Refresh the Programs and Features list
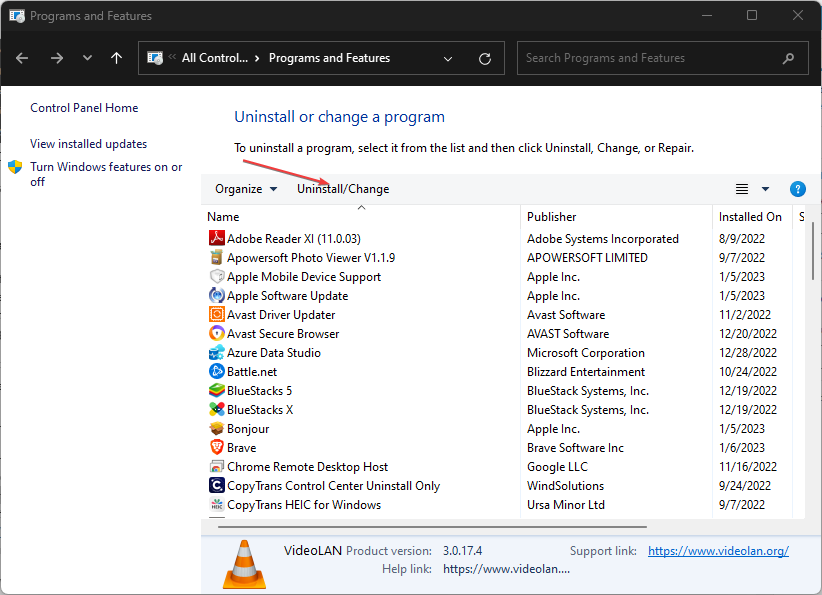Viewport: 822px width, 595px height. coord(485,58)
